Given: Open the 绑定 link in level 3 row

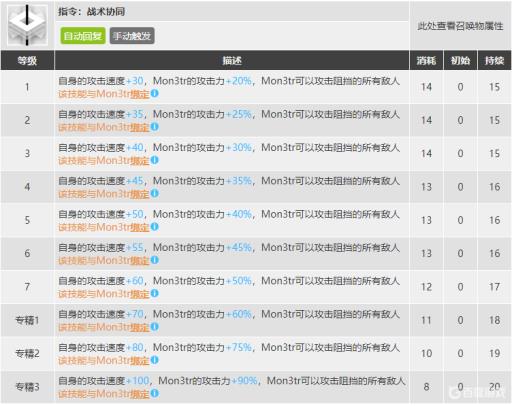Looking at the screenshot, I should (140, 161).
